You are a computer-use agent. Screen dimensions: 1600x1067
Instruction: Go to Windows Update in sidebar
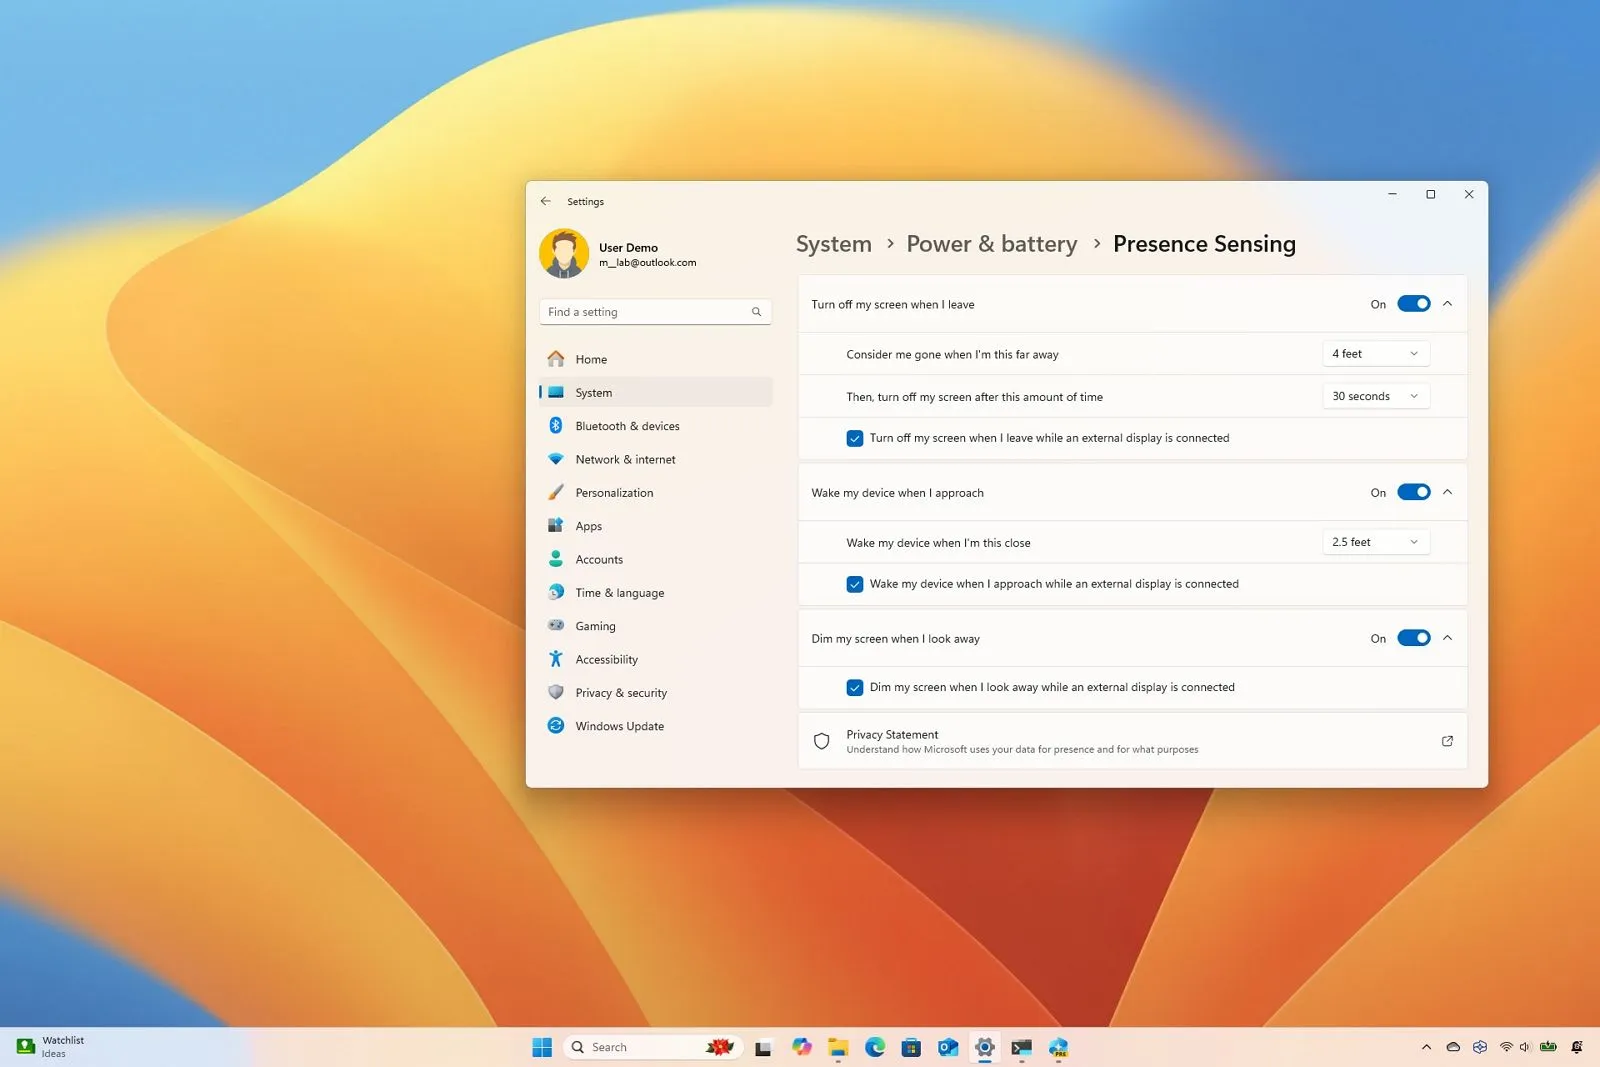coord(619,726)
